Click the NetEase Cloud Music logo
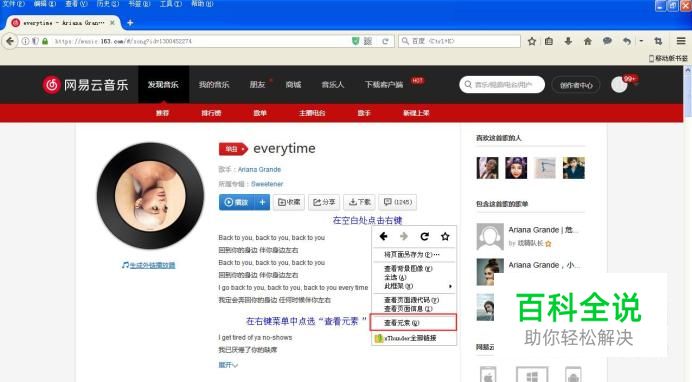The width and height of the screenshot is (692, 382). pyautogui.click(x=85, y=85)
